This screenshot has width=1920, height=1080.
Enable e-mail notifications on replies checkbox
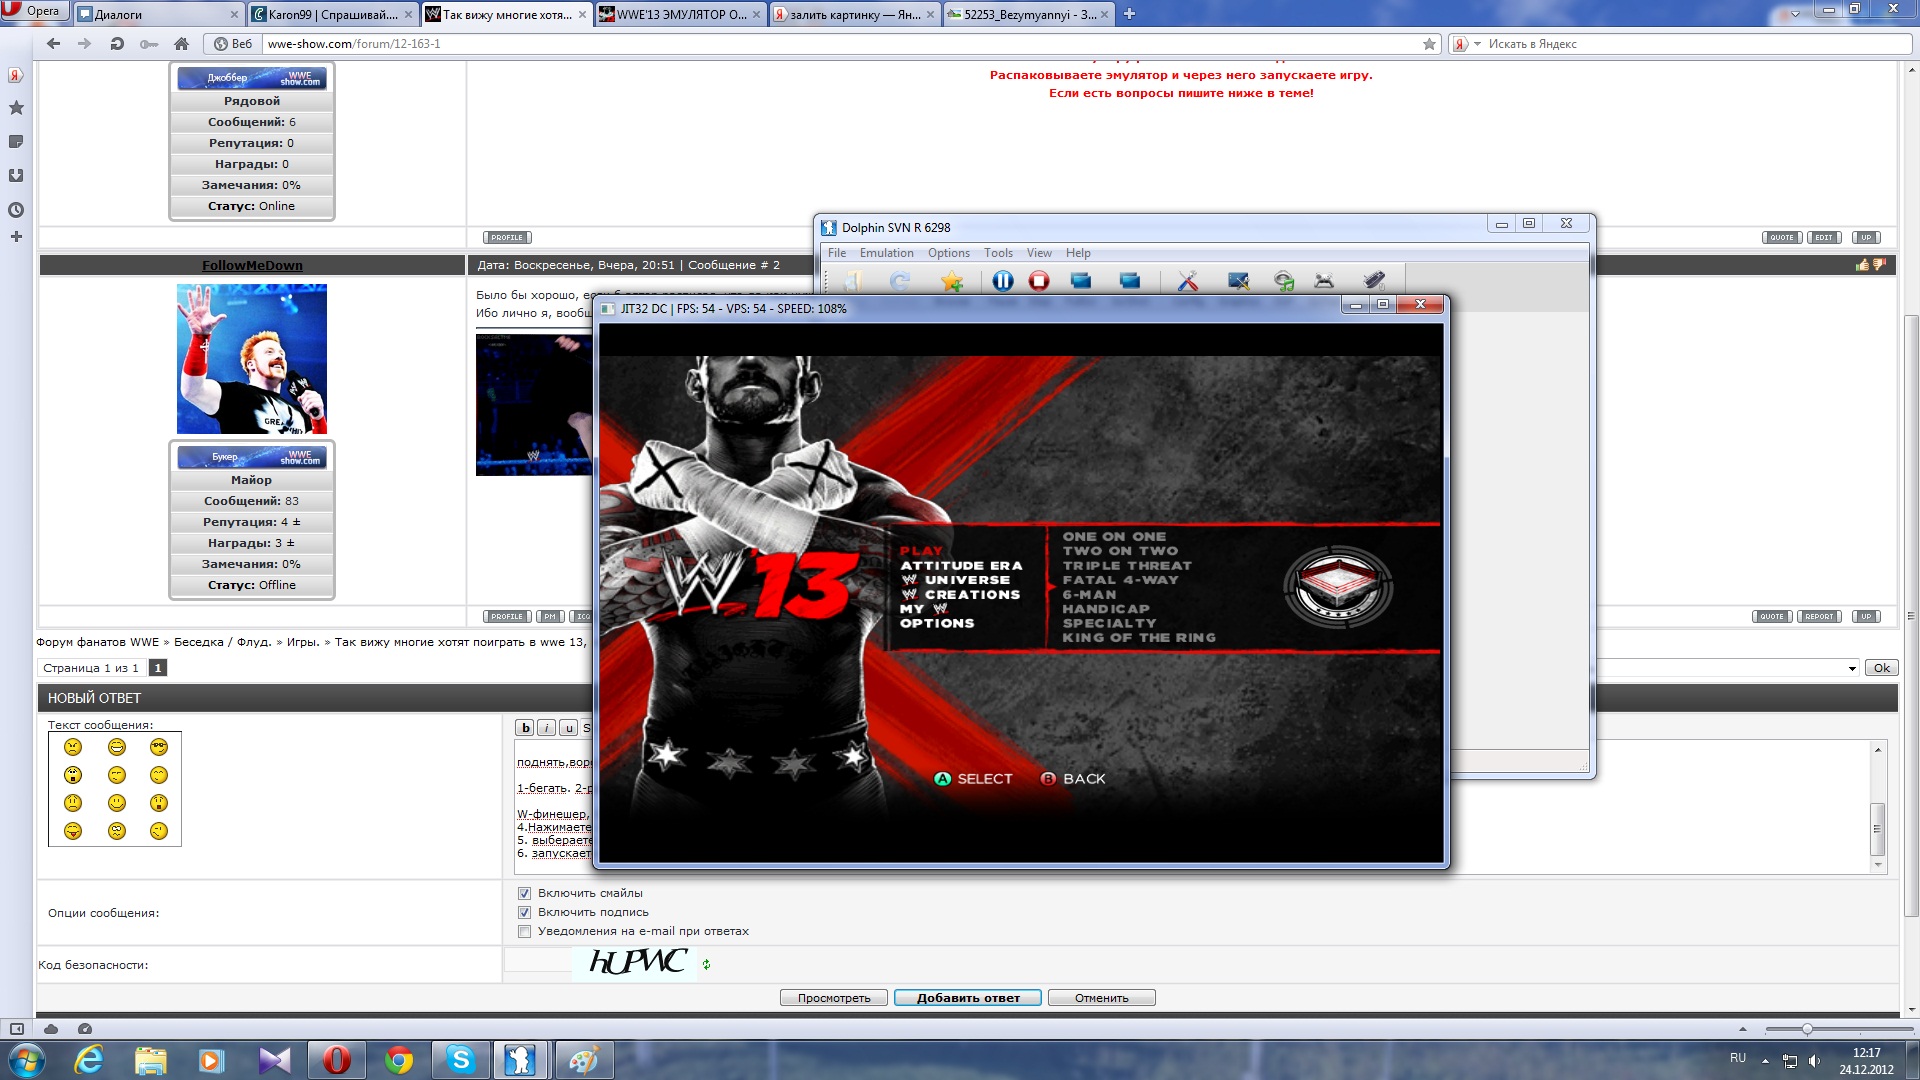tap(524, 931)
